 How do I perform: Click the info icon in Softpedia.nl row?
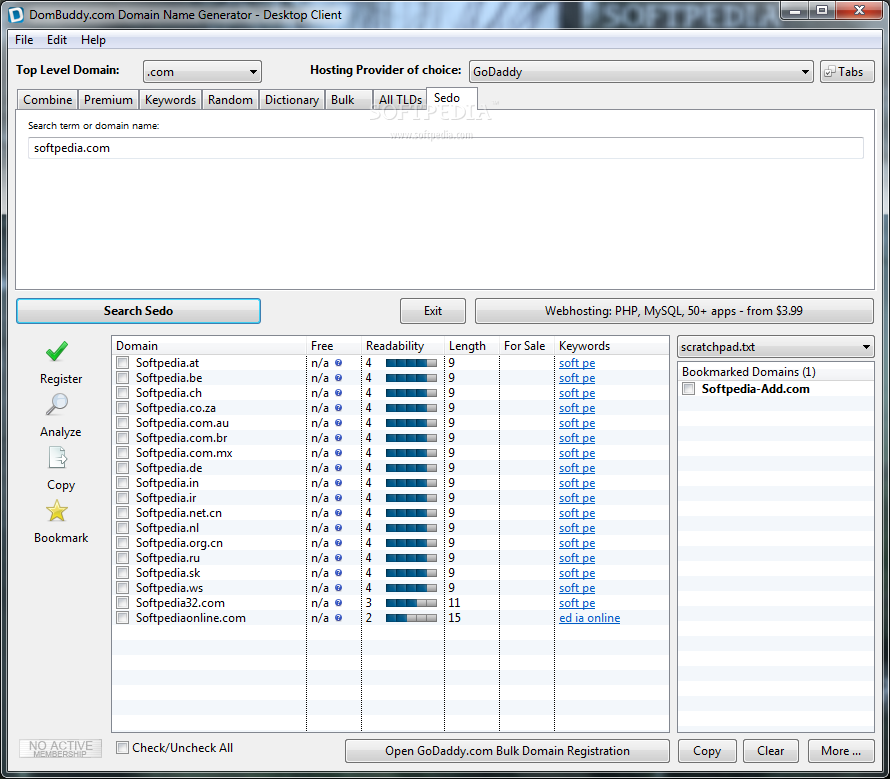[338, 527]
